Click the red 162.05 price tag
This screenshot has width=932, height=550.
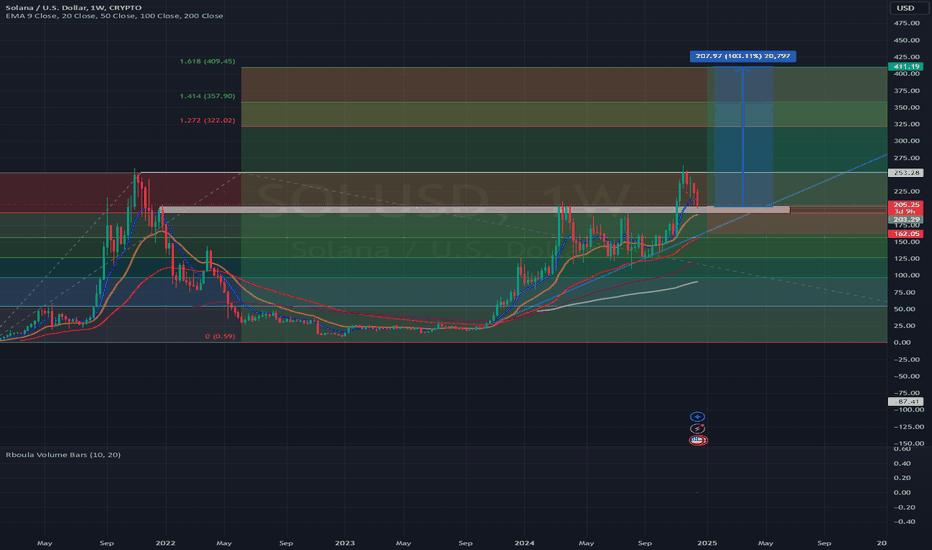pos(906,234)
